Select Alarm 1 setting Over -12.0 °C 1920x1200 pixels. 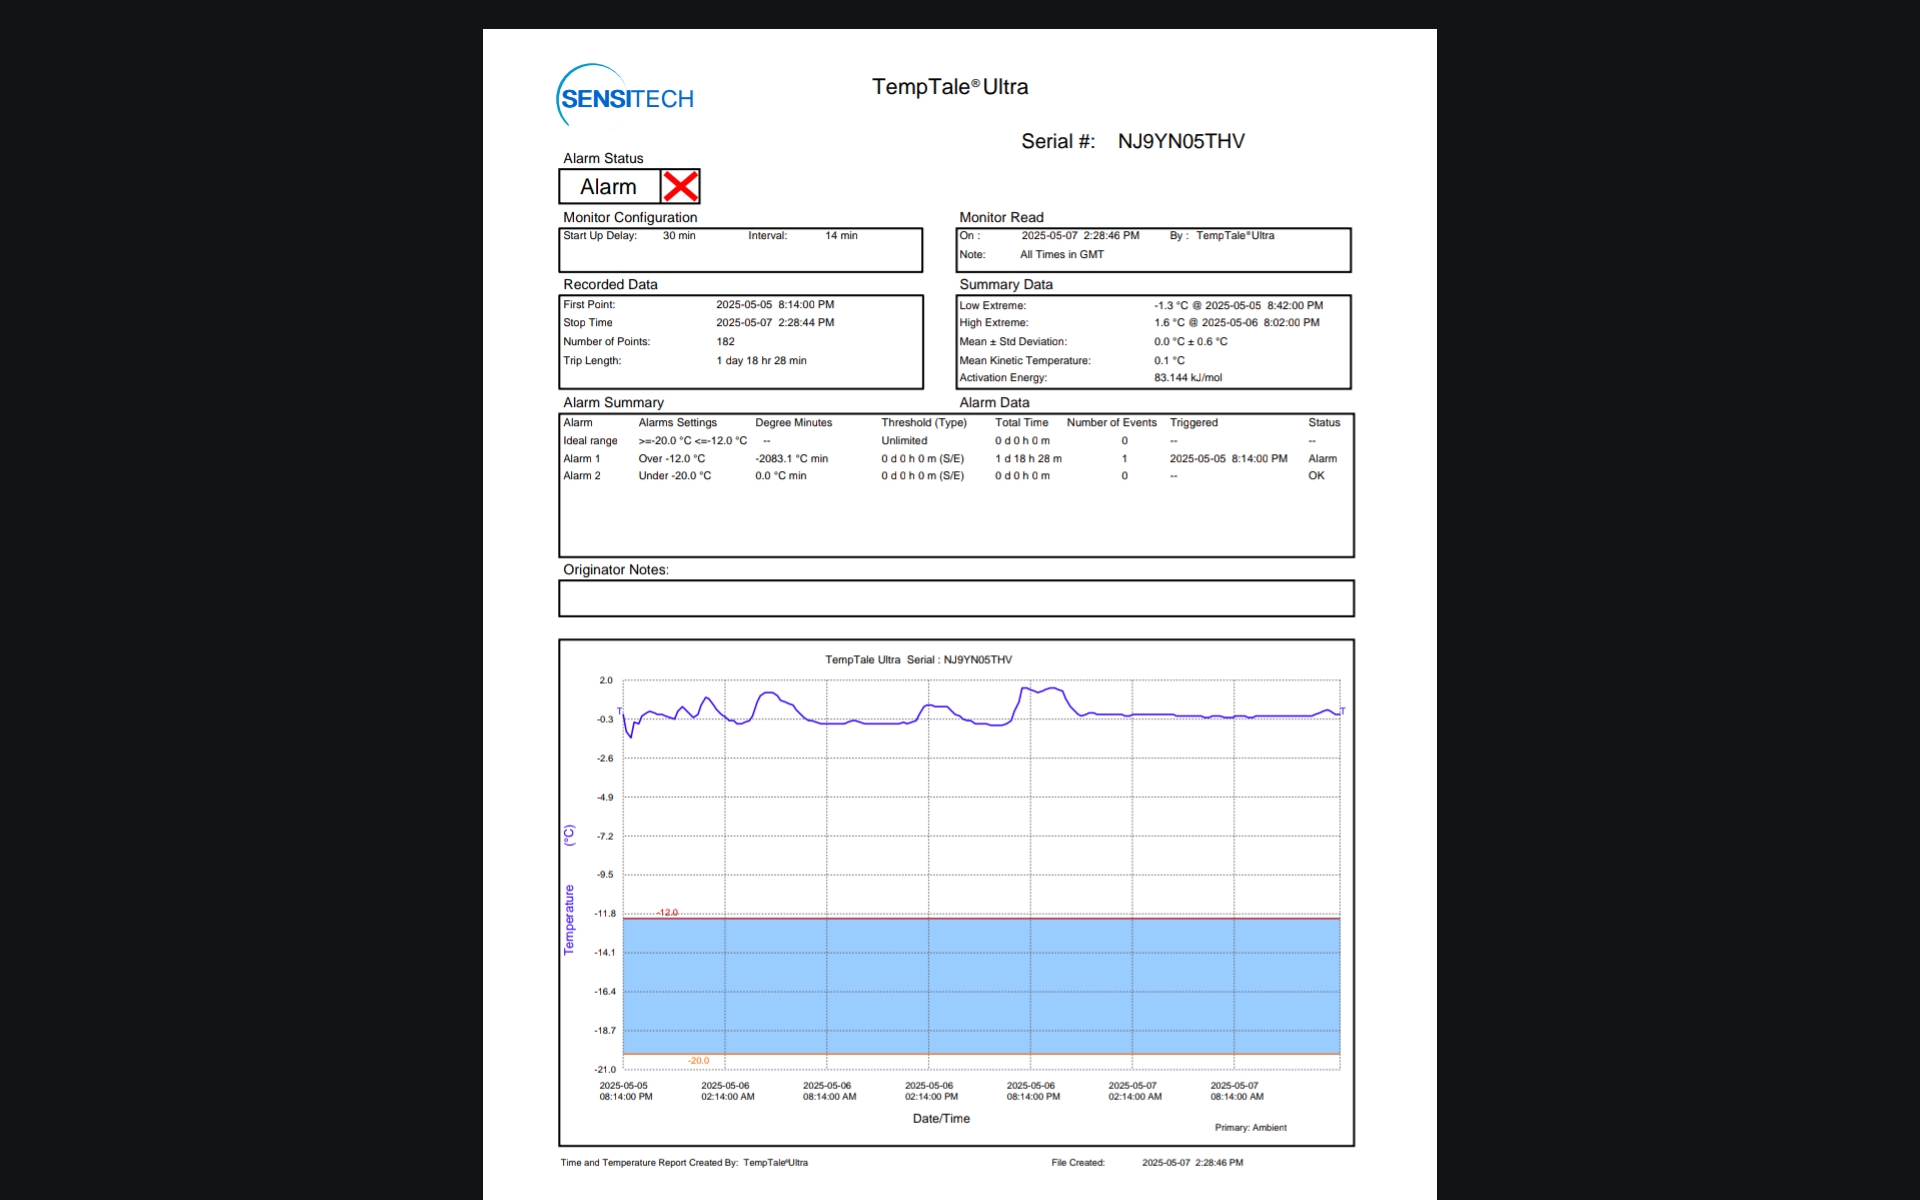(672, 459)
